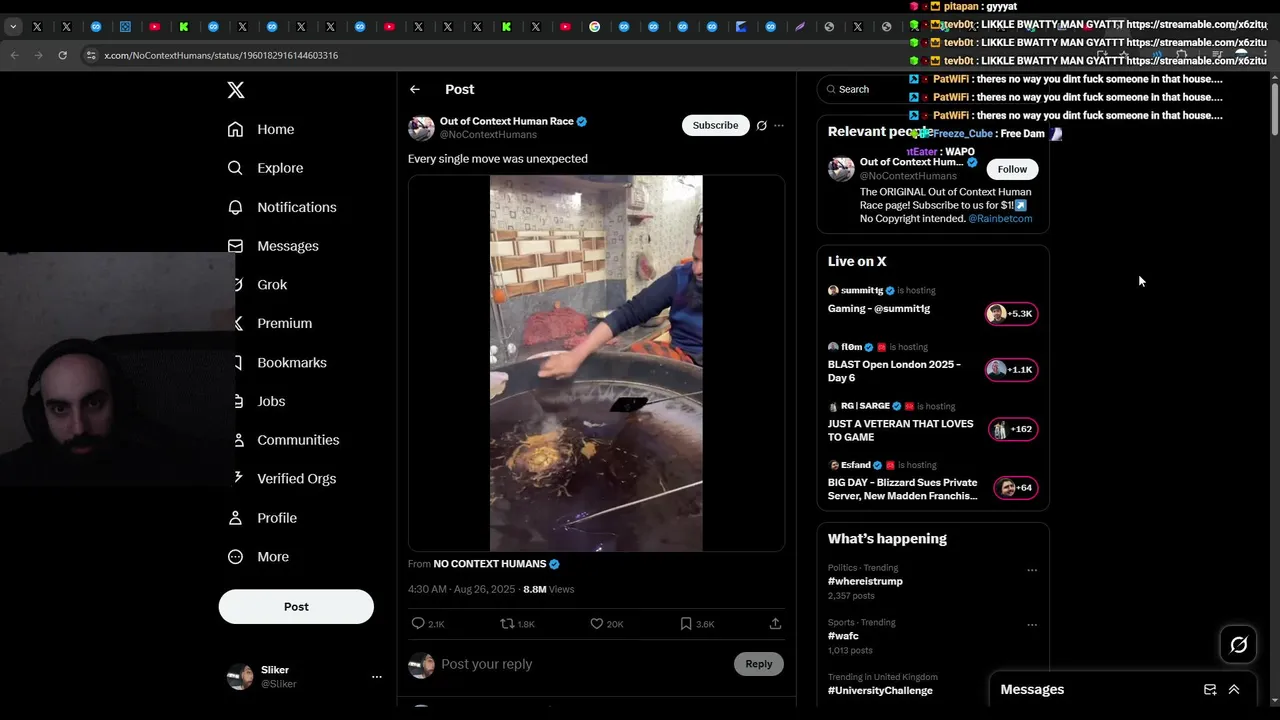Follow Out of Context Human Race
1280x720 pixels.
pos(1012,169)
